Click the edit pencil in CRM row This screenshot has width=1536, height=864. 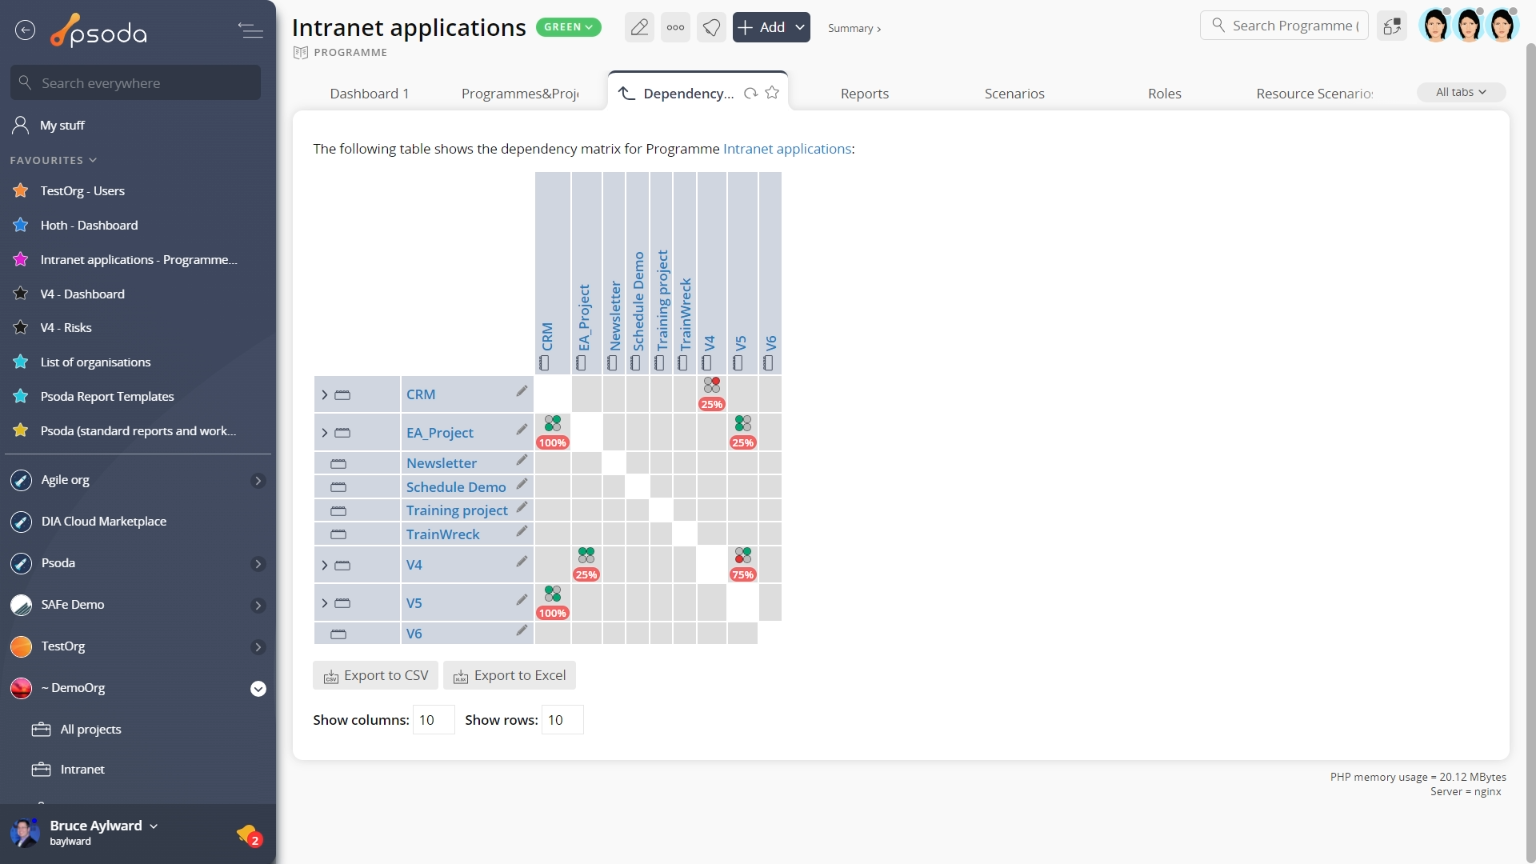tap(521, 391)
